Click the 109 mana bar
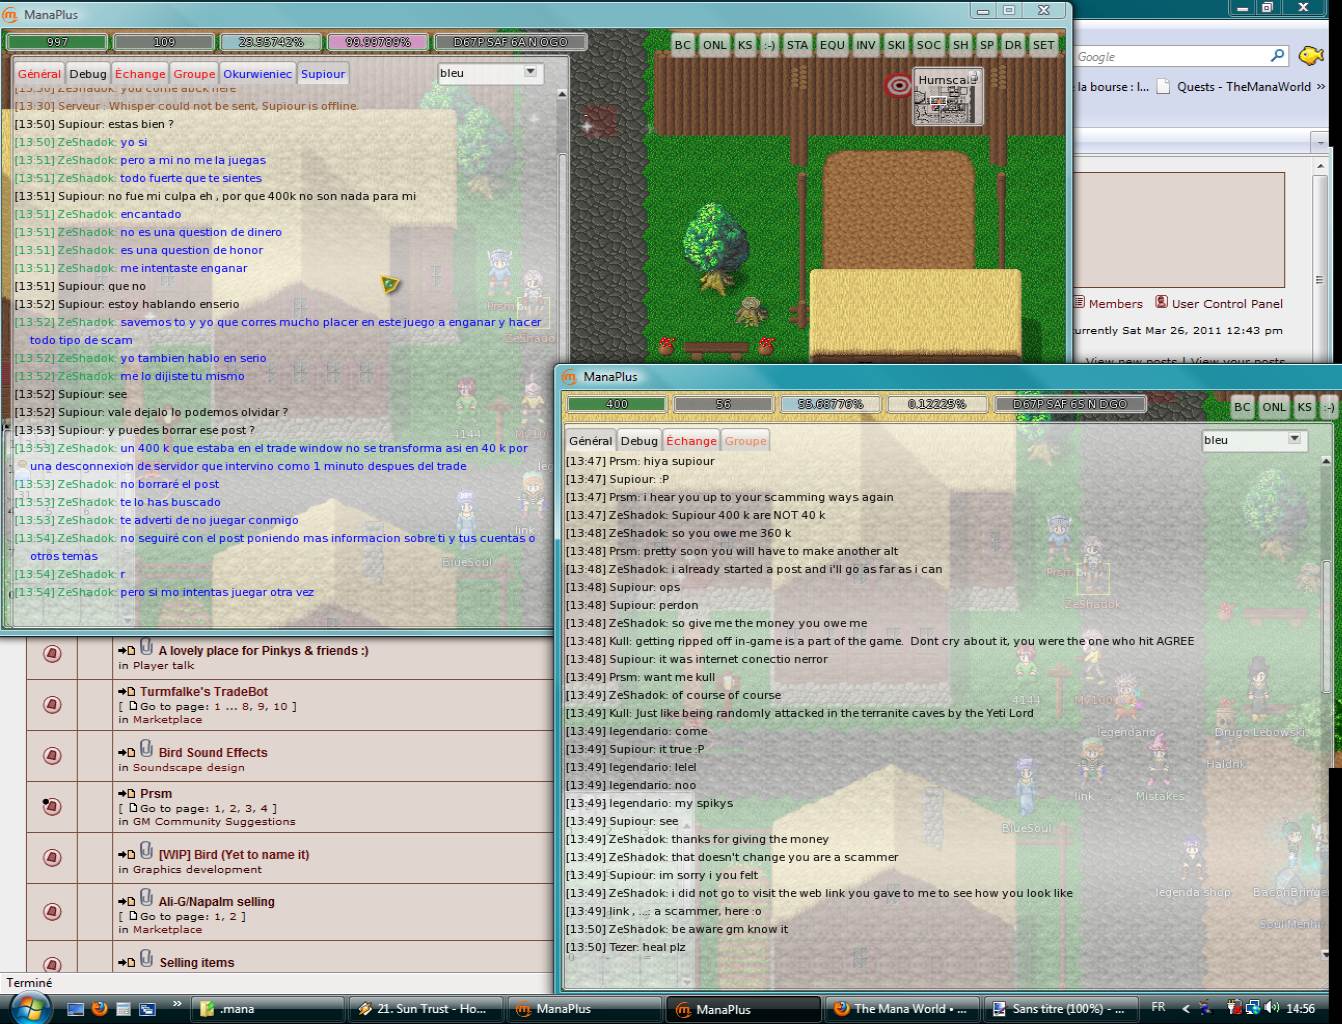Viewport: 1342px width, 1024px height. (164, 42)
